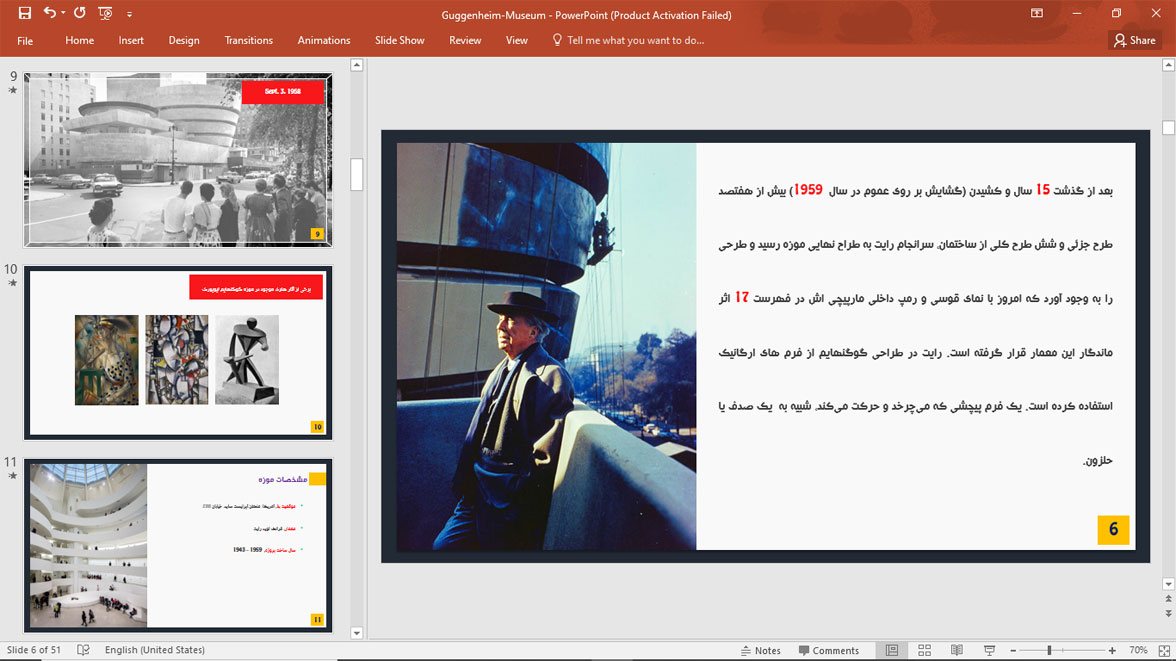Click the lightbulb Tell me icon
Image resolution: width=1176 pixels, height=661 pixels.
click(x=556, y=40)
